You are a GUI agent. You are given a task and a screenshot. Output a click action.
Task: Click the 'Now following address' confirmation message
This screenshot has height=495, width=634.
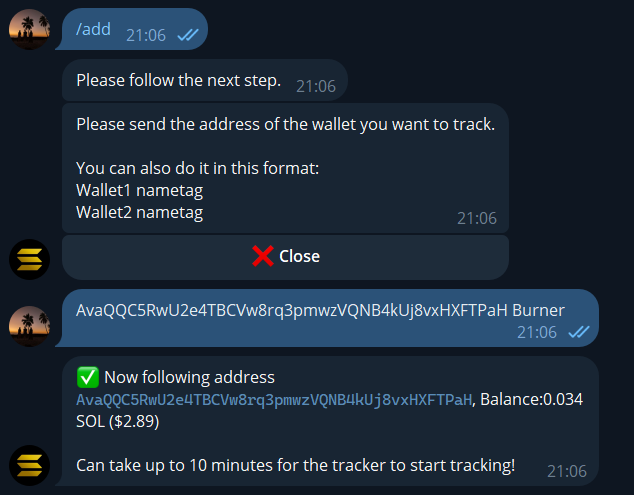tap(330, 421)
